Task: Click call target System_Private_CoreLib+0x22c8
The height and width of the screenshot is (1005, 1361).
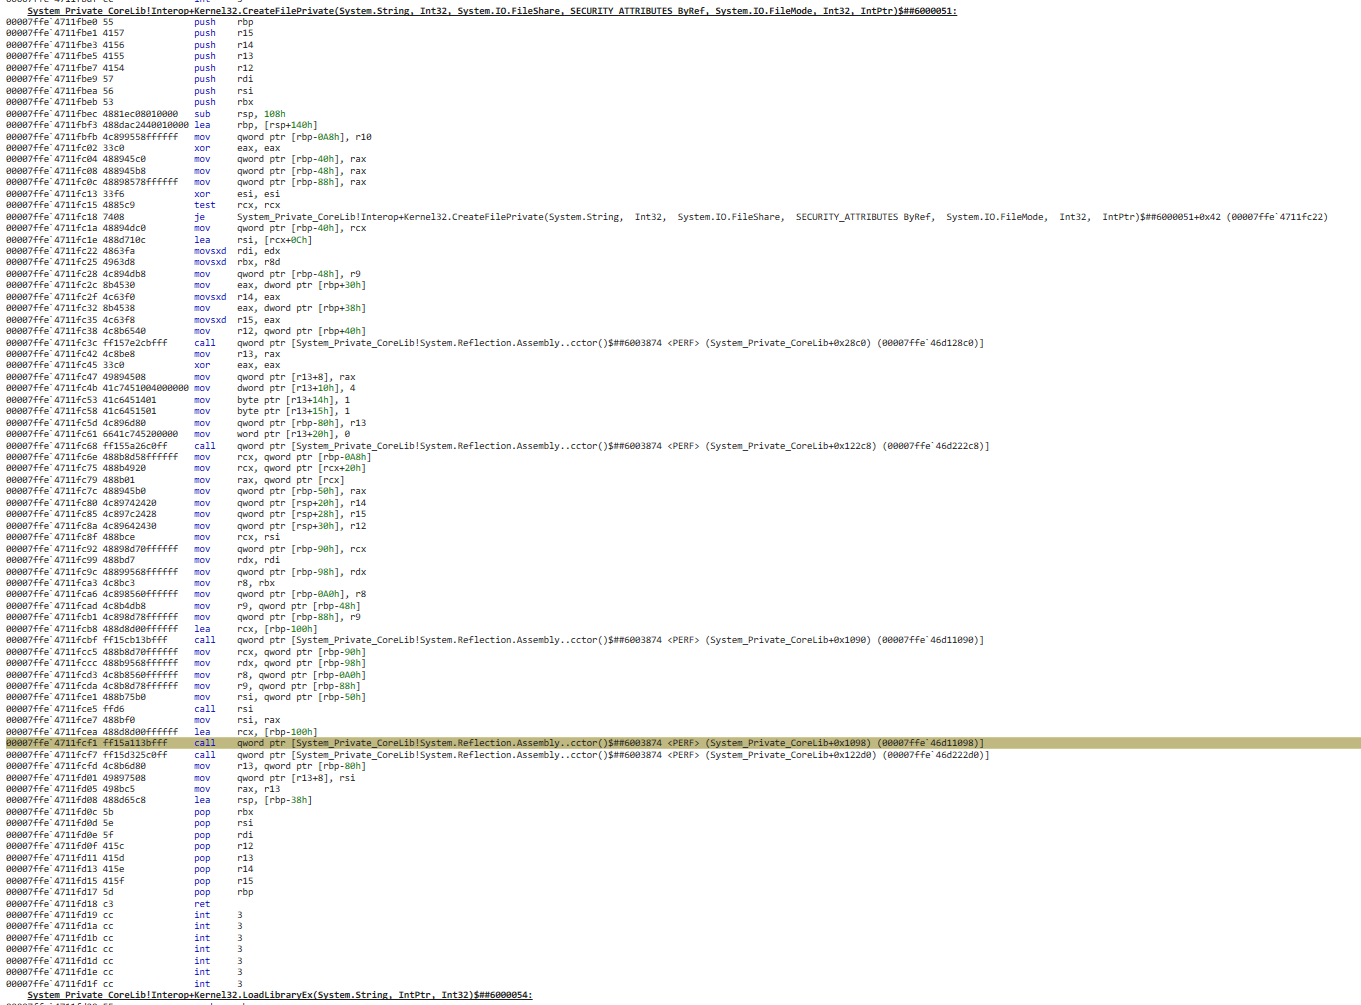Action: click(x=613, y=446)
